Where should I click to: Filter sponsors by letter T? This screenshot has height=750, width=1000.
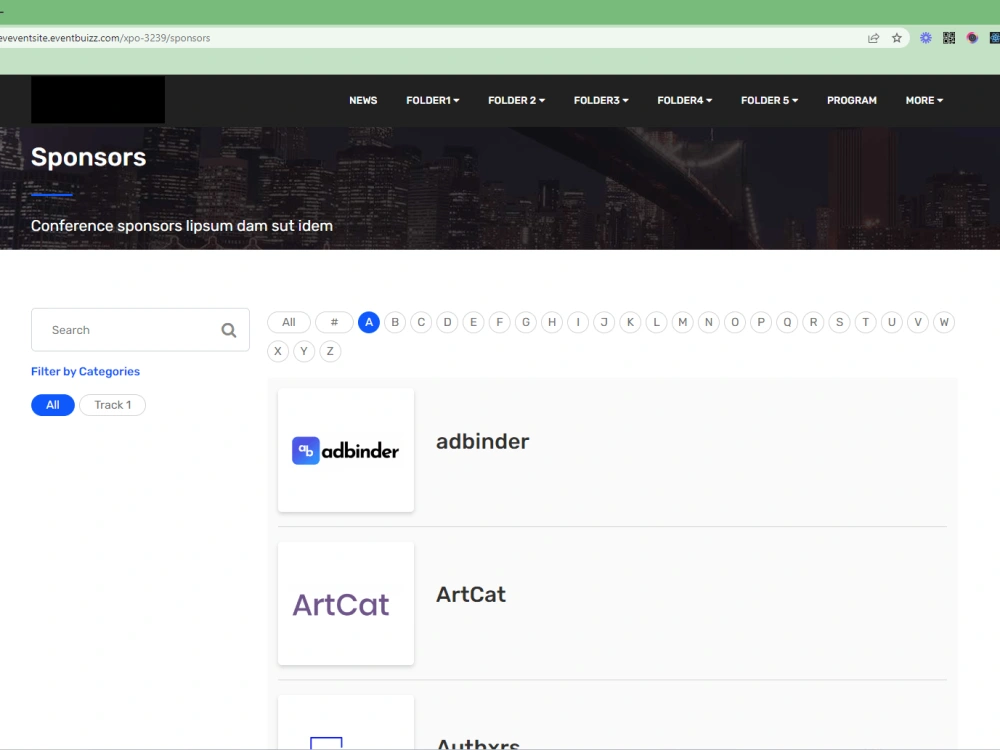click(x=865, y=322)
